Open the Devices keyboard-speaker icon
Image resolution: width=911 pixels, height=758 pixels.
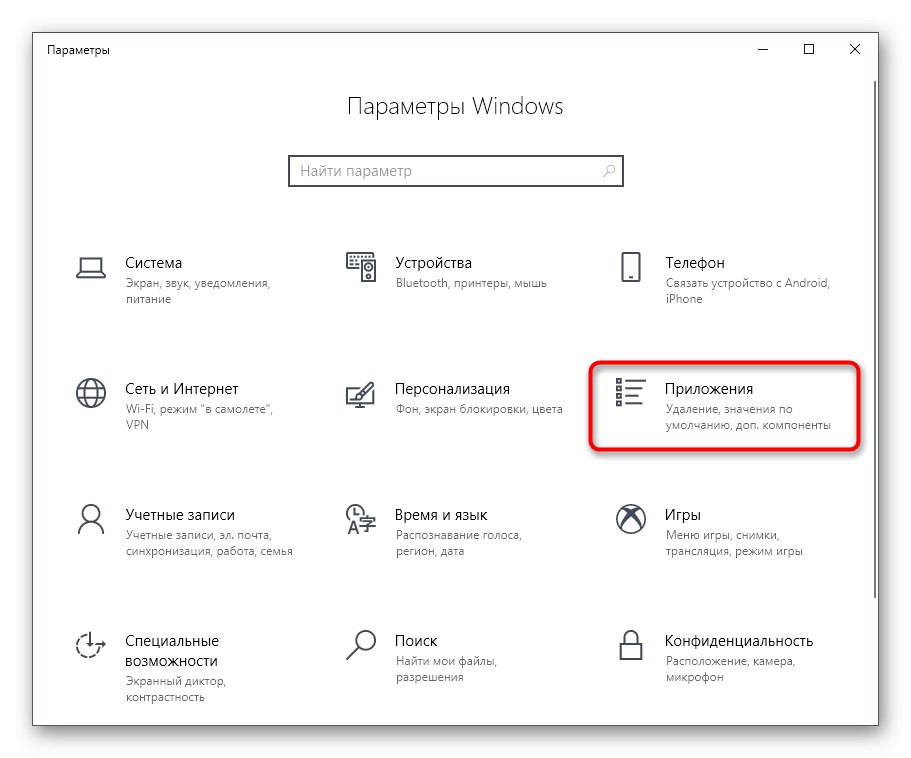(x=361, y=267)
